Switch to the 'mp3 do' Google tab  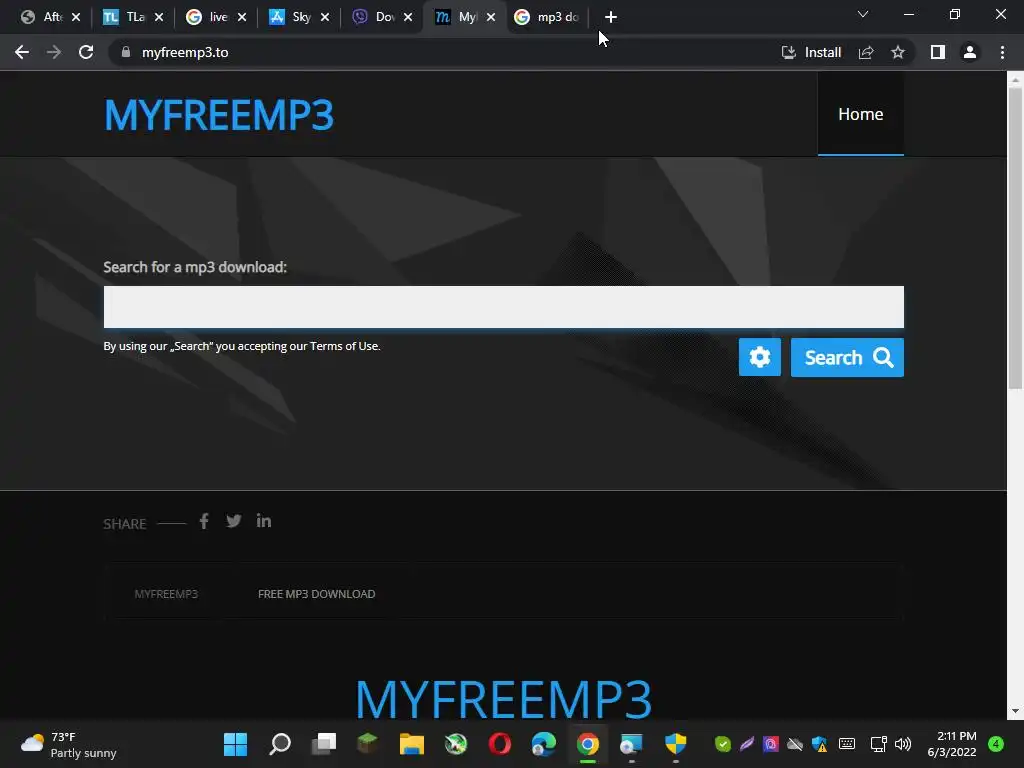pyautogui.click(x=547, y=17)
